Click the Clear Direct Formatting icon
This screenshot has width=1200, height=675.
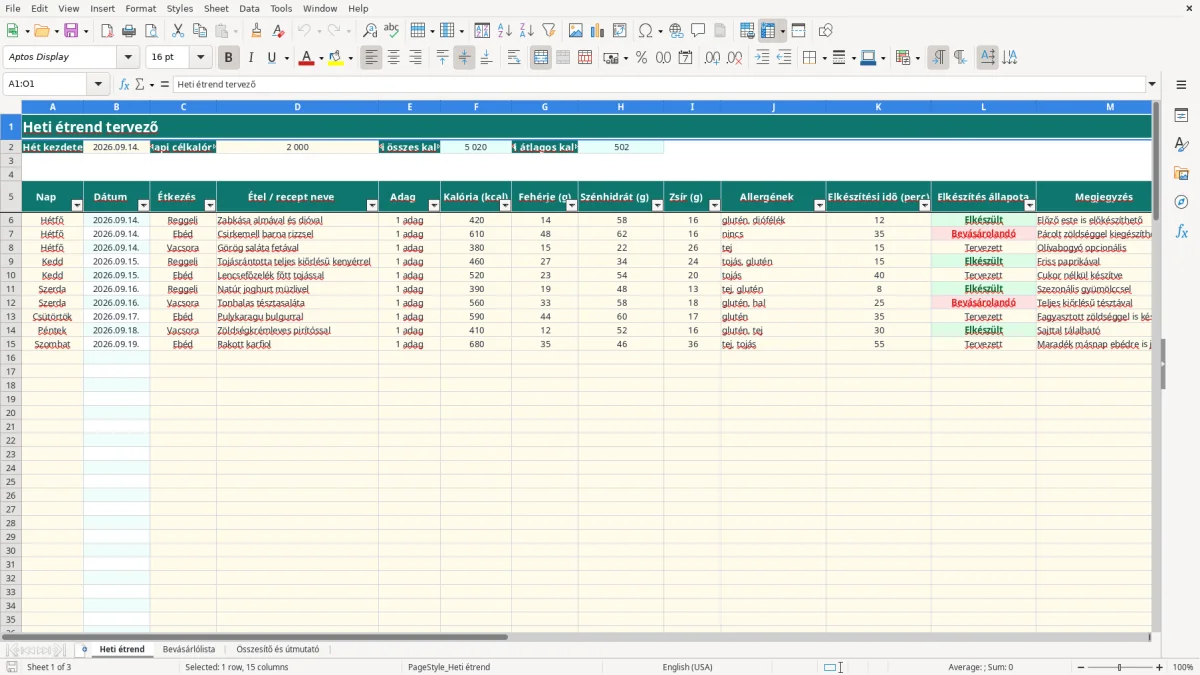click(278, 31)
